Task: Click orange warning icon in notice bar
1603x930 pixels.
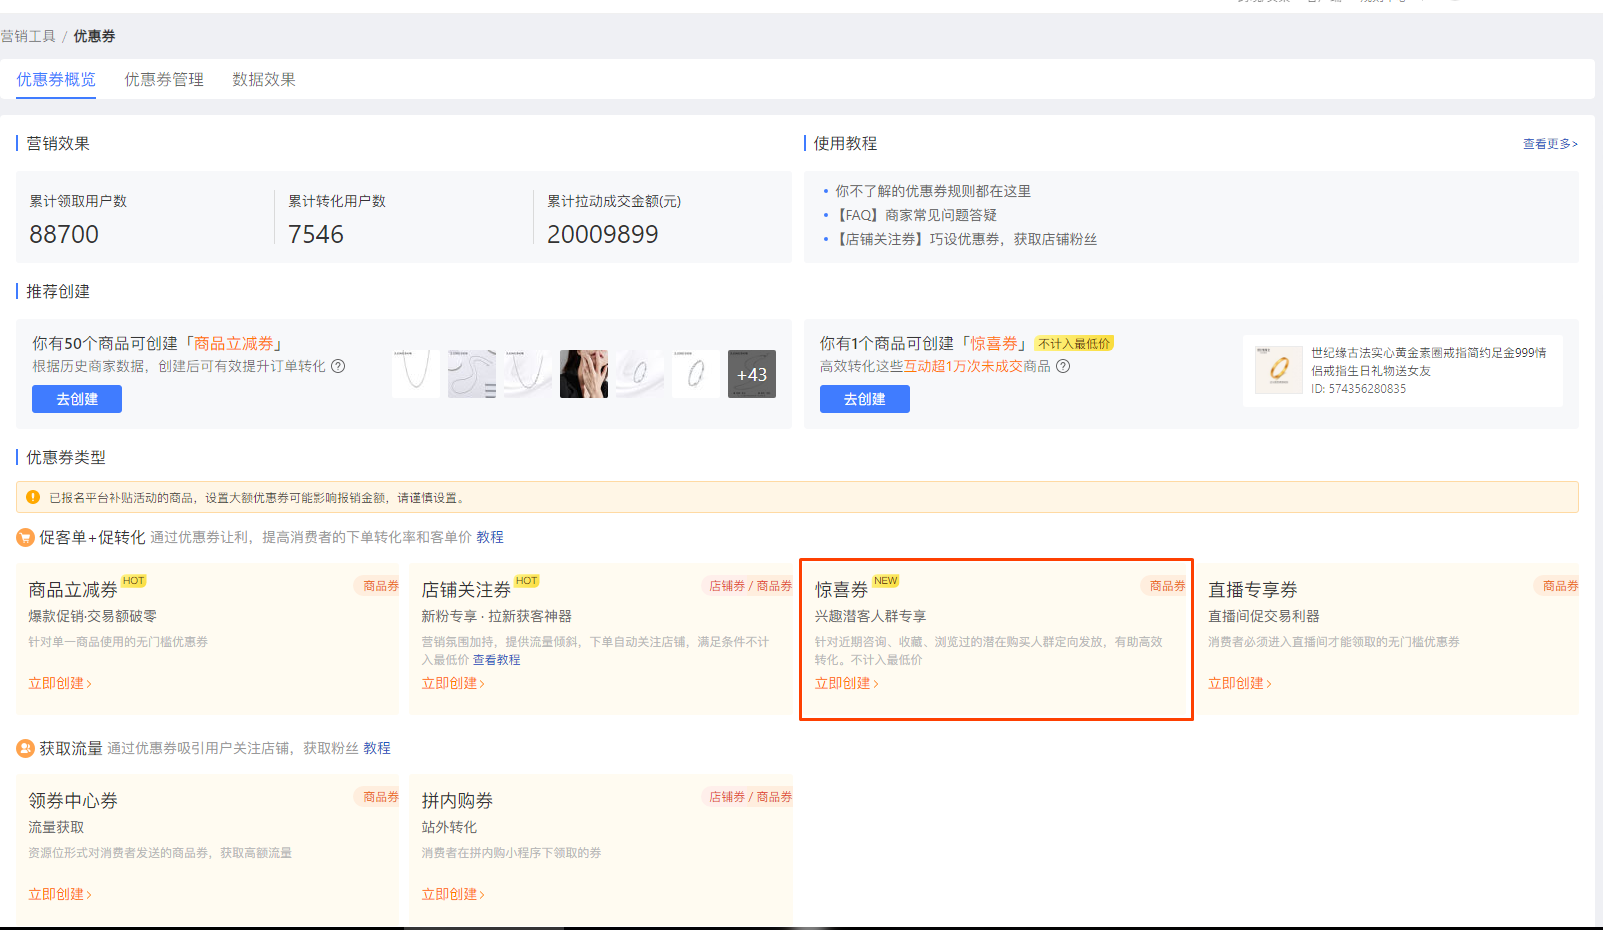Action: click(33, 497)
